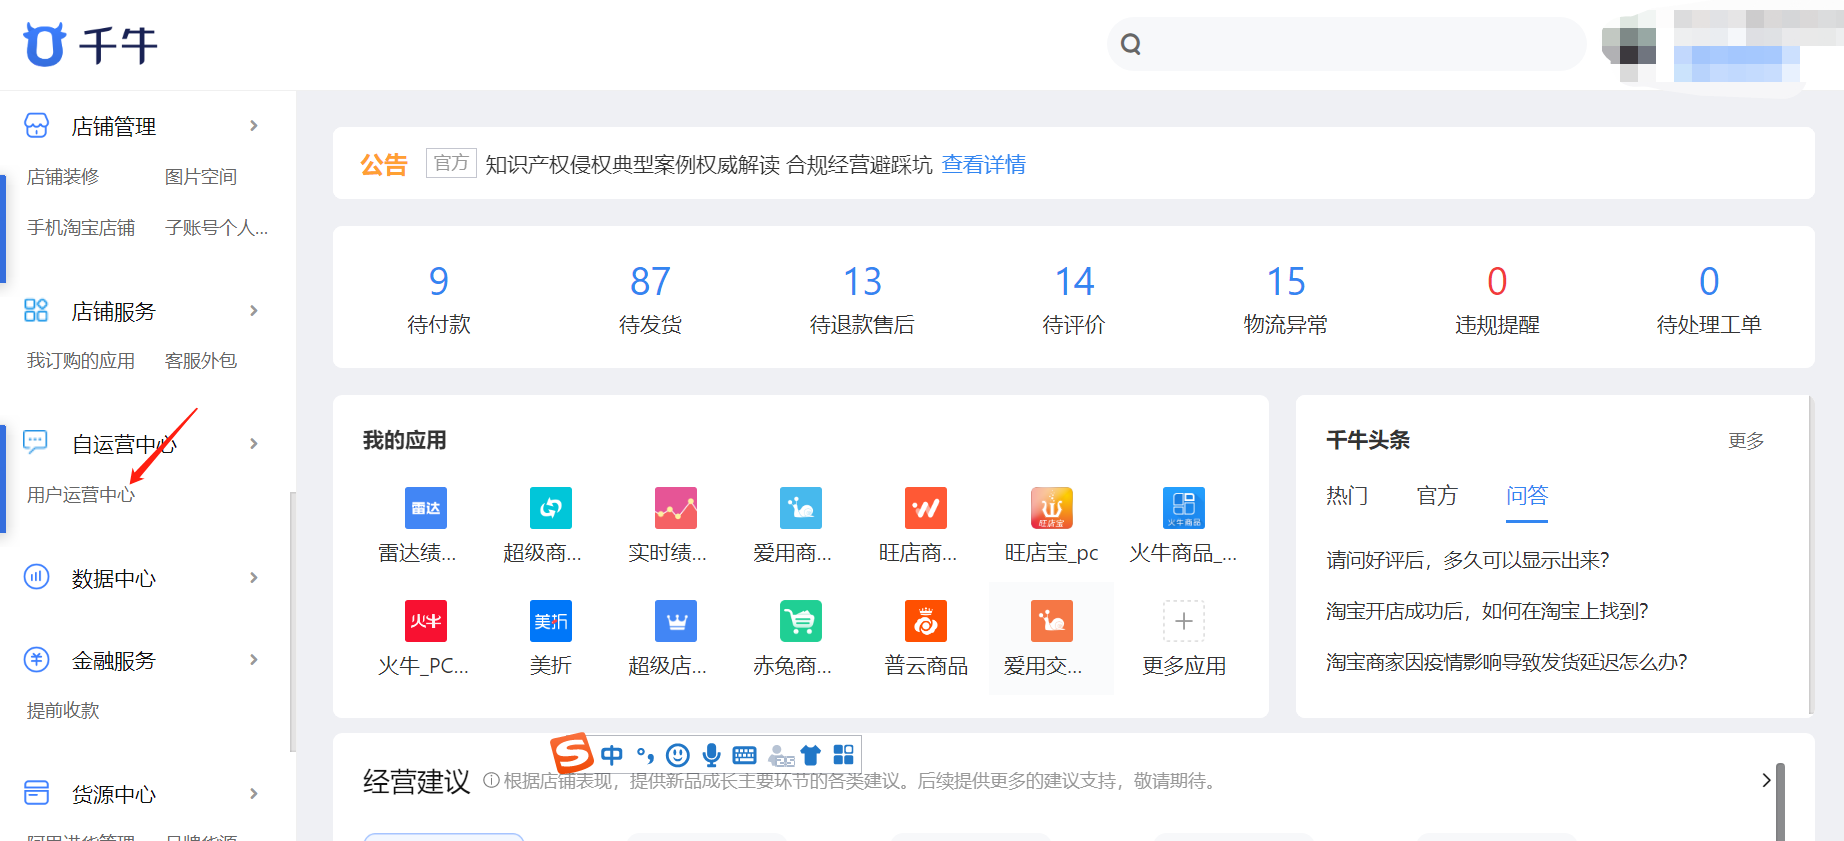The image size is (1844, 841).
Task: Click the plus icon for 更多应用
Action: 1184,621
